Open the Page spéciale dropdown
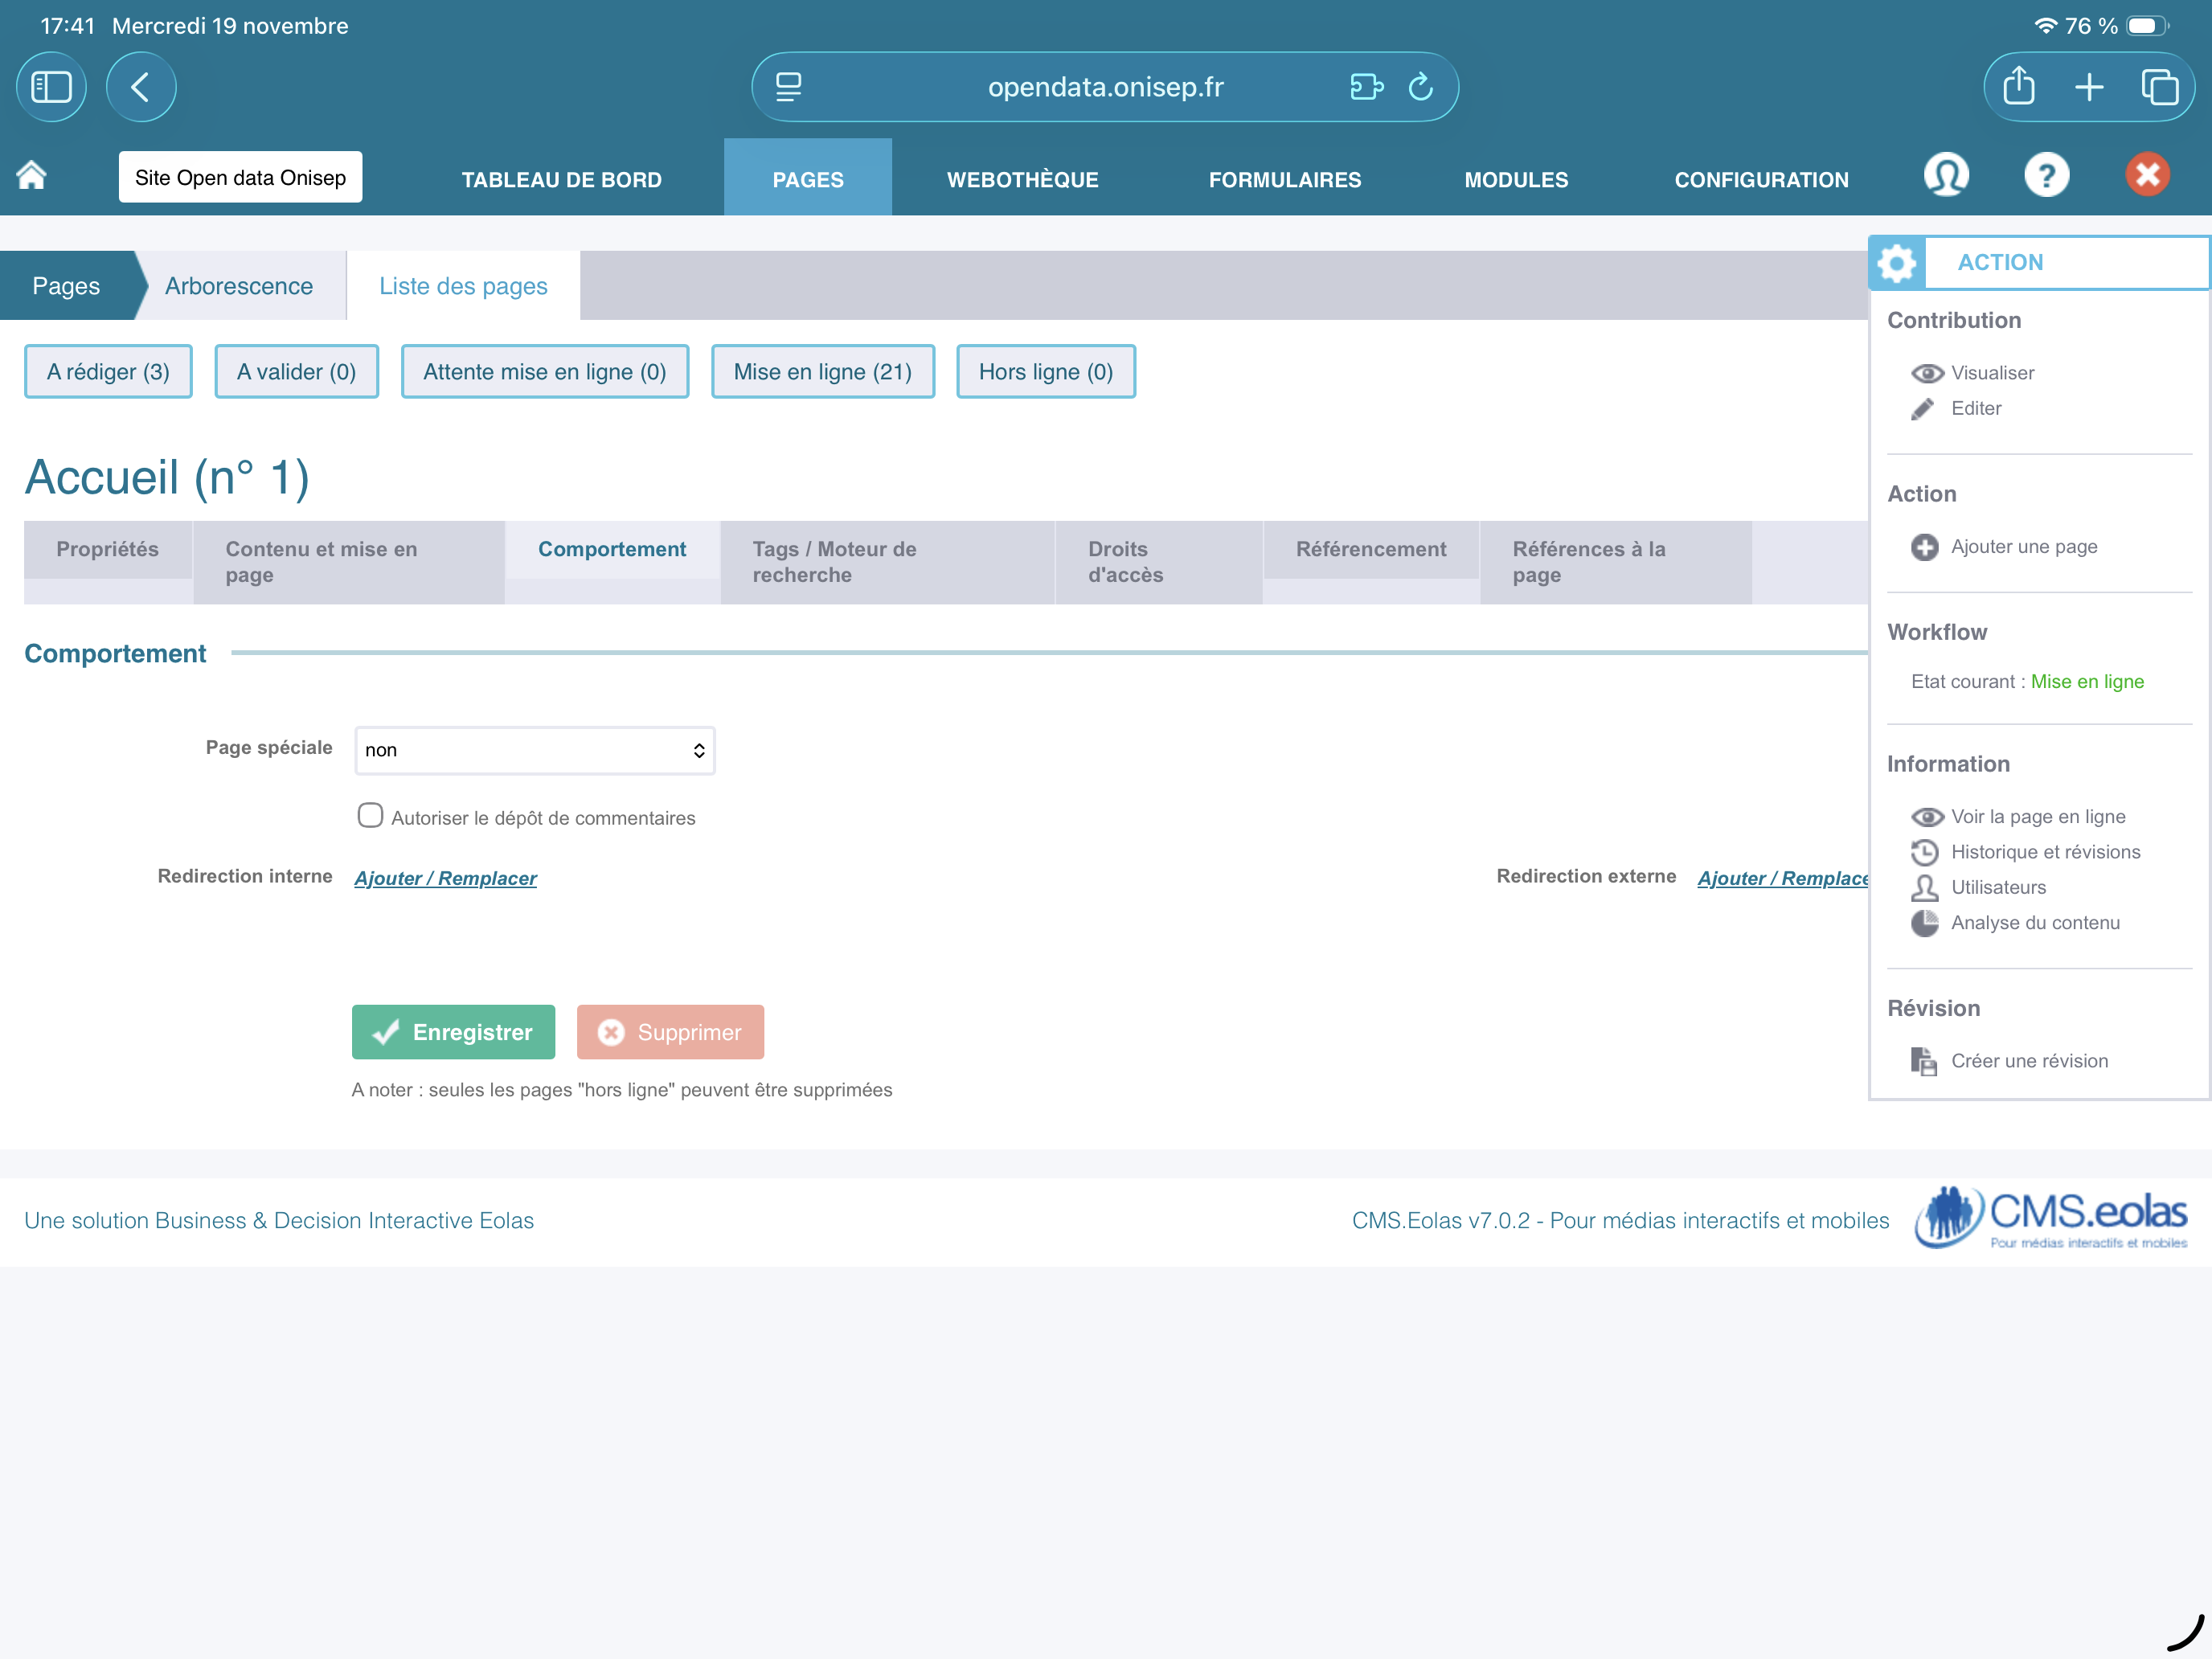Screen dimensions: 2212x1659 534,750
